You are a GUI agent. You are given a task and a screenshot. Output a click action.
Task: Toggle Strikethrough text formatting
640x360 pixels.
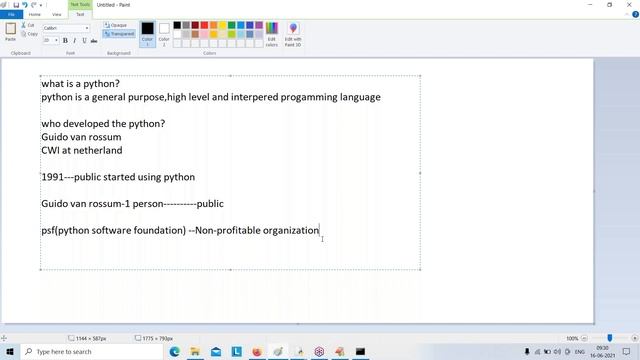(x=94, y=40)
